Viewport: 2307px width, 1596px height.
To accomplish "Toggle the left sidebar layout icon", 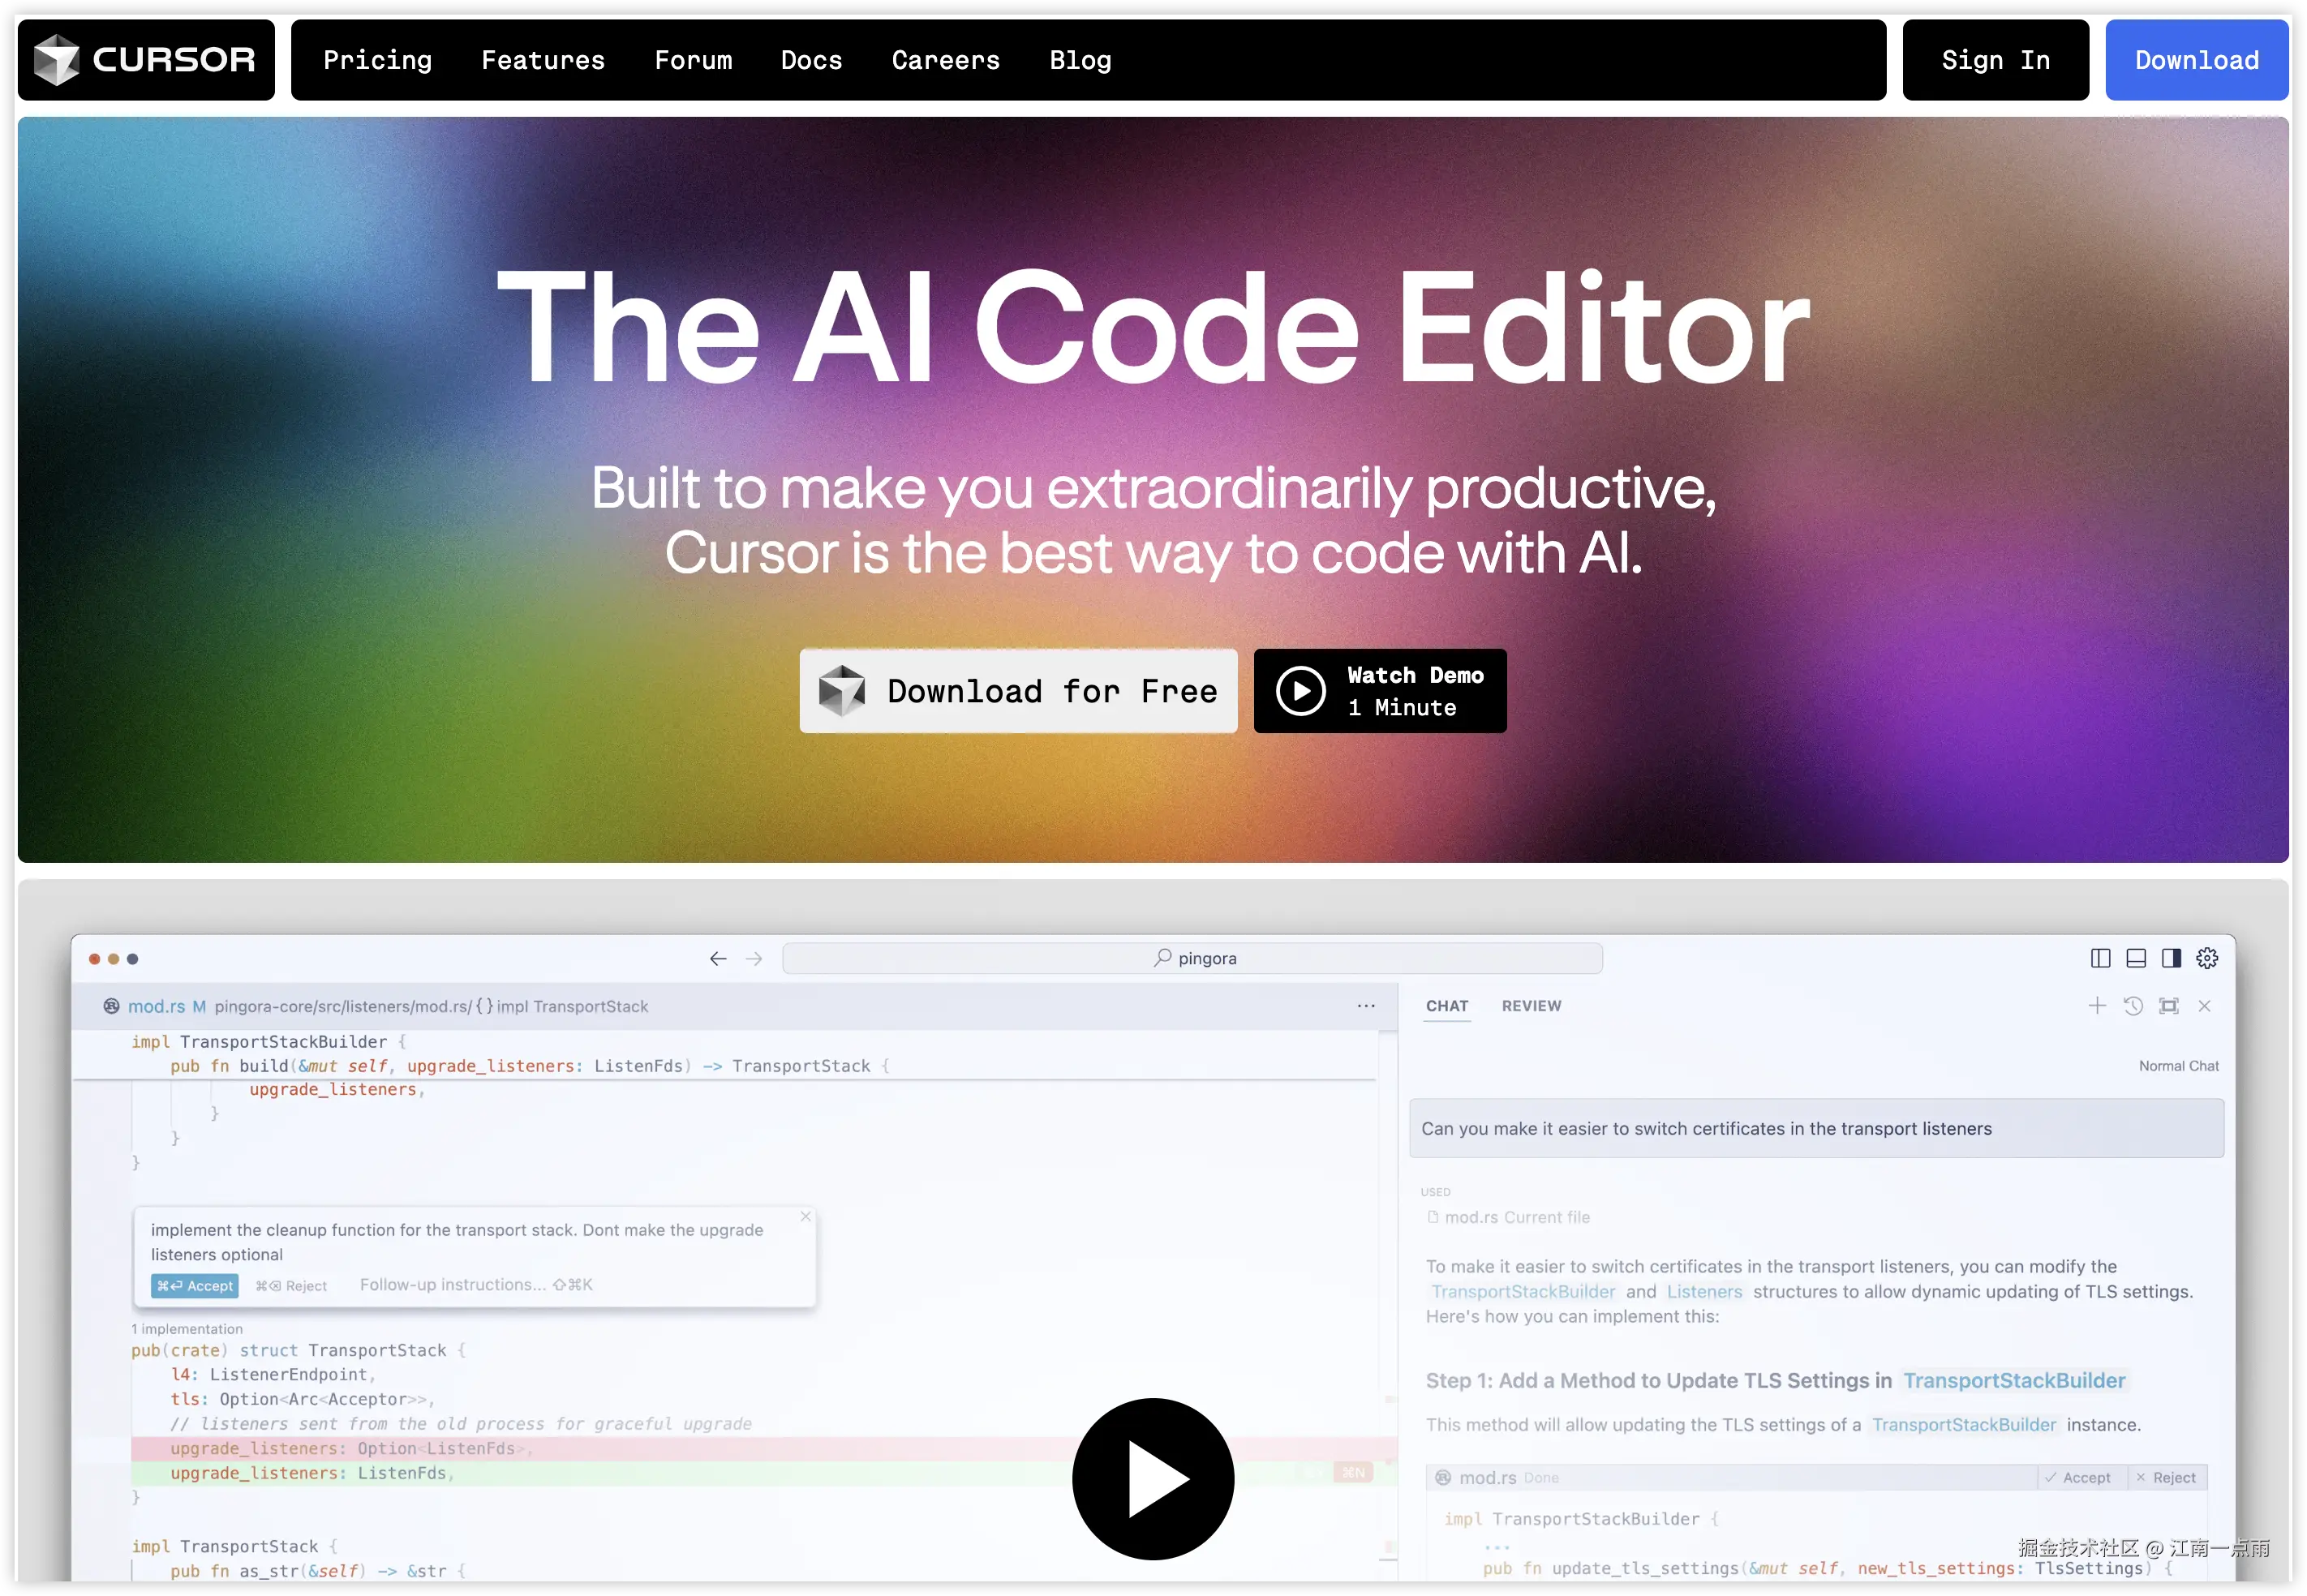I will click(x=2100, y=958).
